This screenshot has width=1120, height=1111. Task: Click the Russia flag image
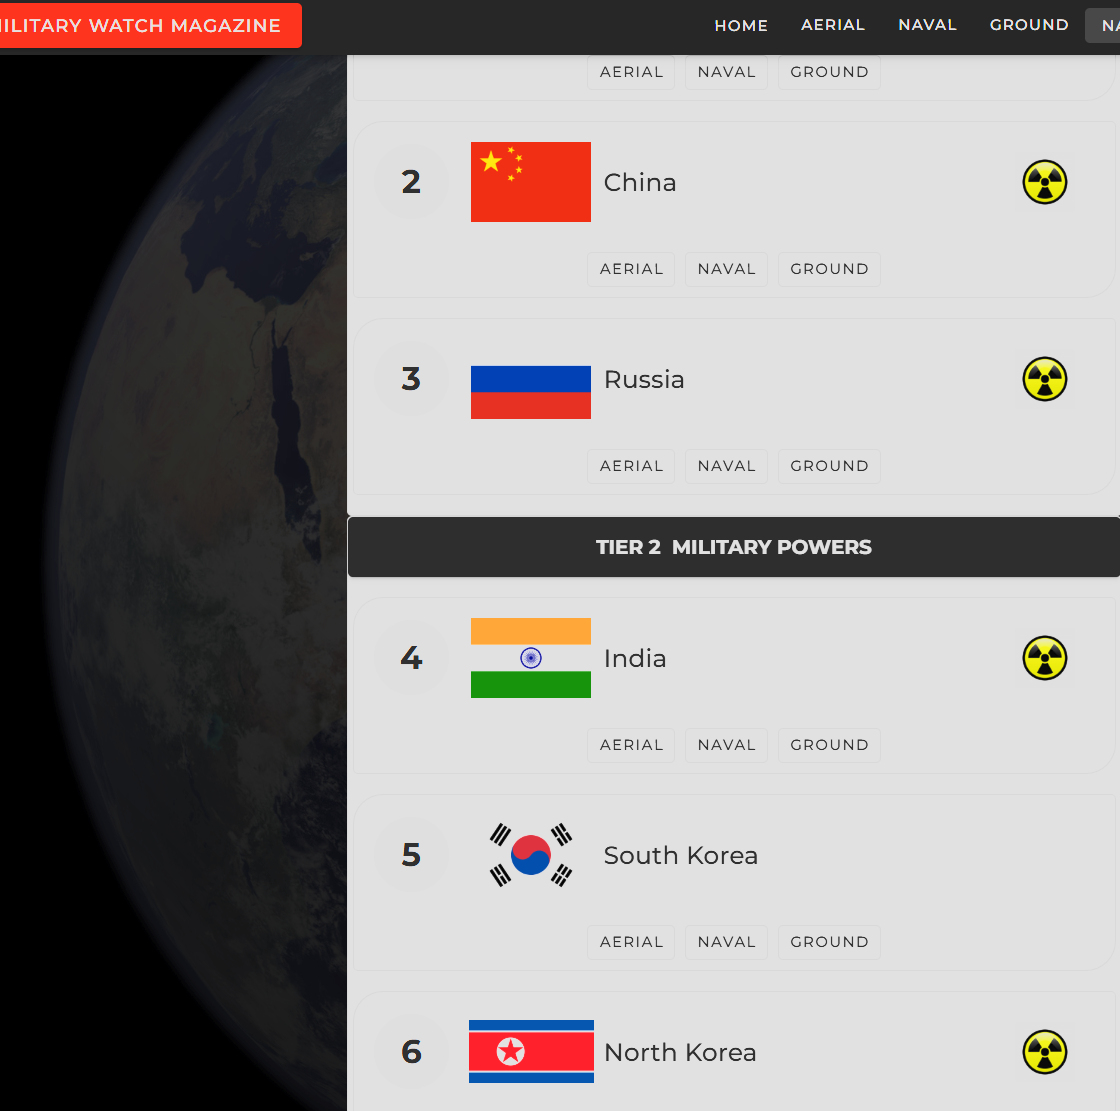click(x=531, y=379)
